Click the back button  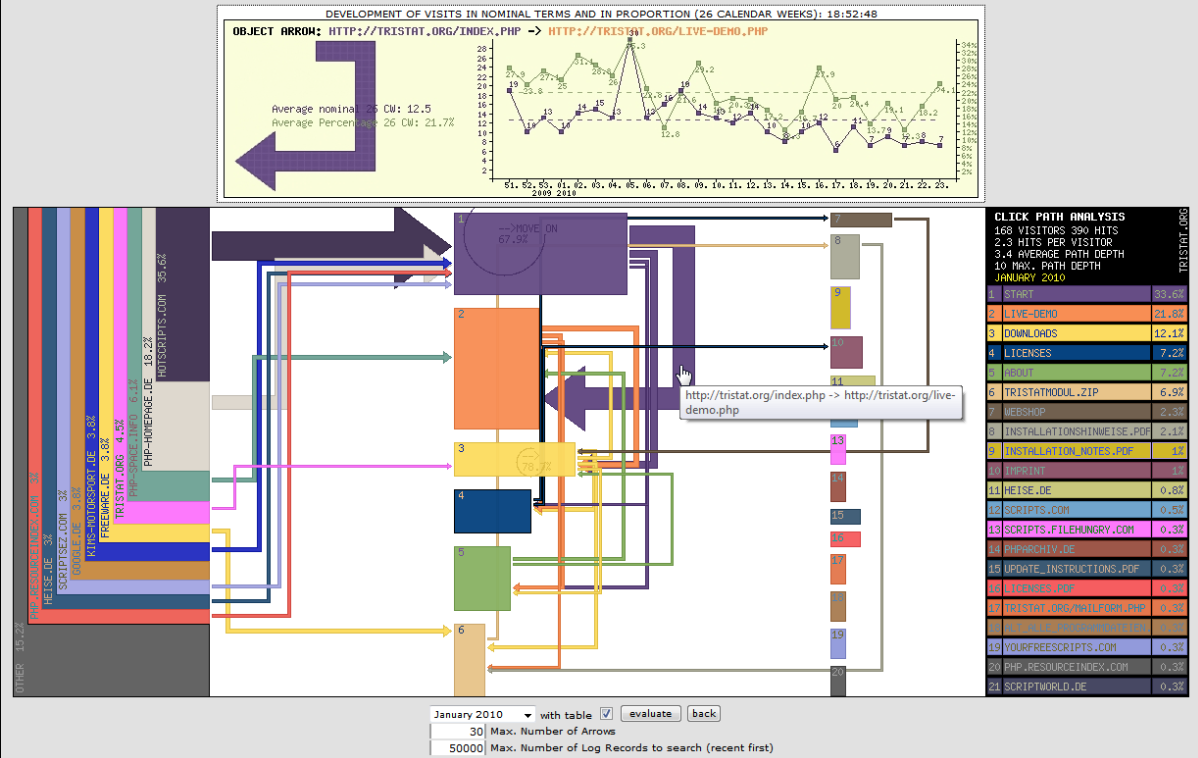click(x=704, y=714)
